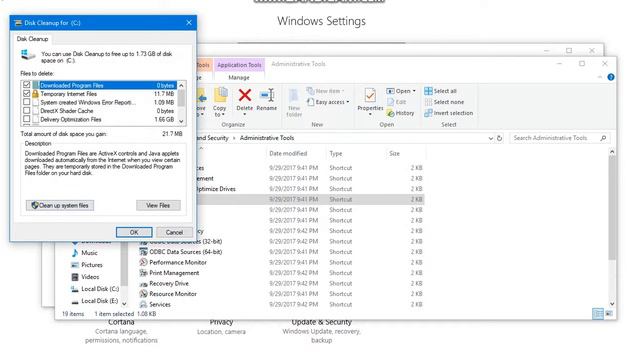Click the Pictures folder icon in sidebar
Viewport: 640px width, 360px height.
(75, 265)
